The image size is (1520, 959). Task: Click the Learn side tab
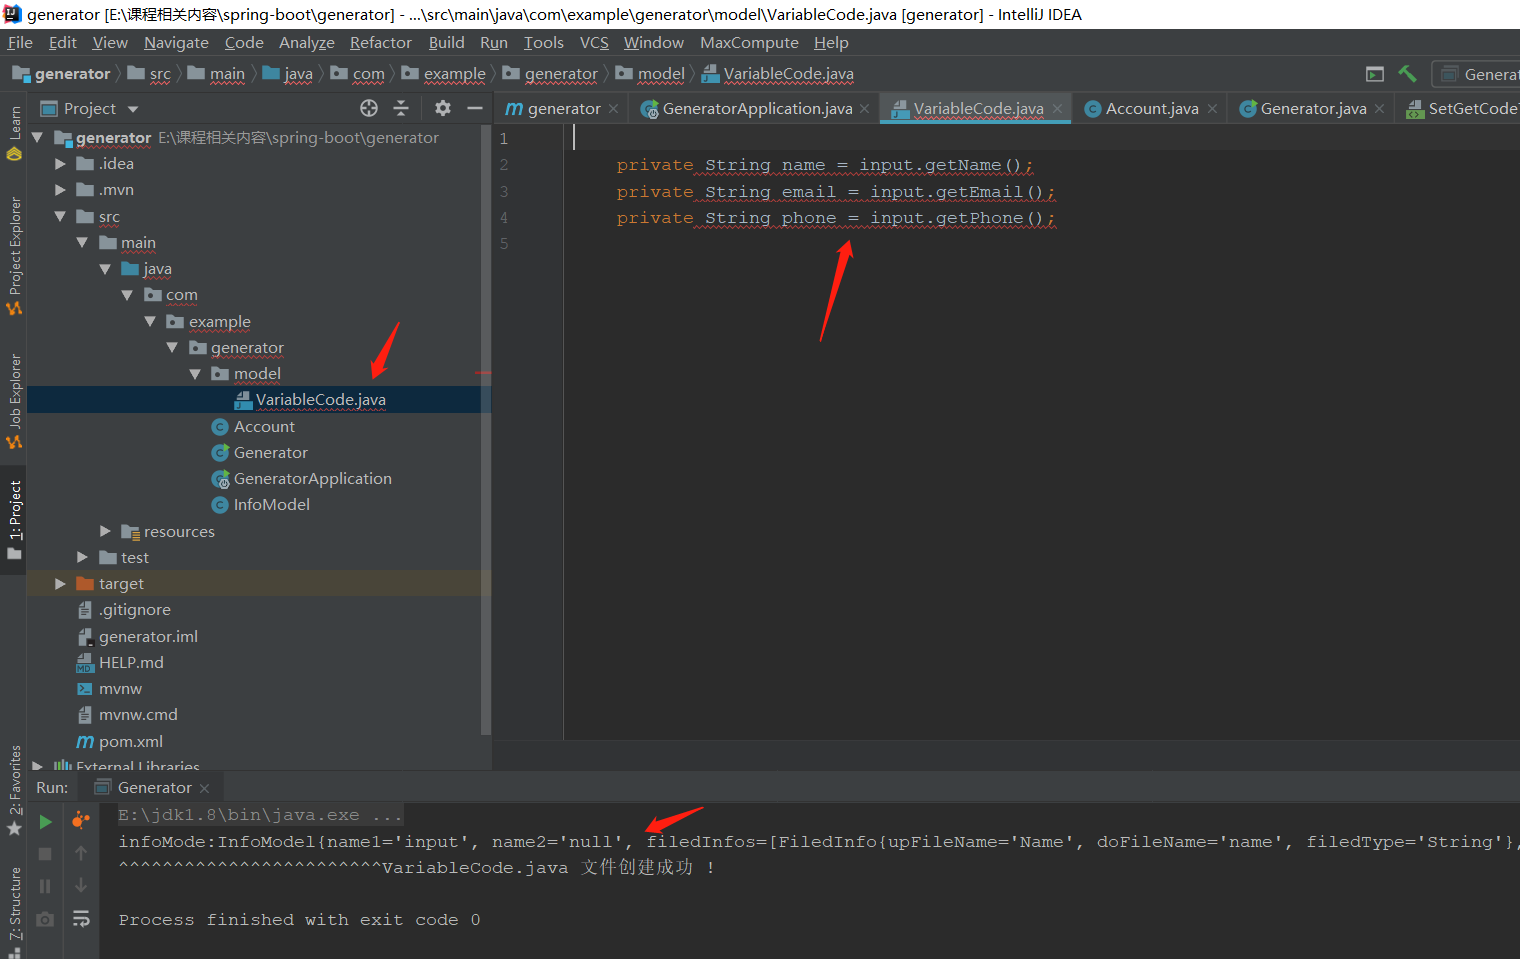point(14,132)
